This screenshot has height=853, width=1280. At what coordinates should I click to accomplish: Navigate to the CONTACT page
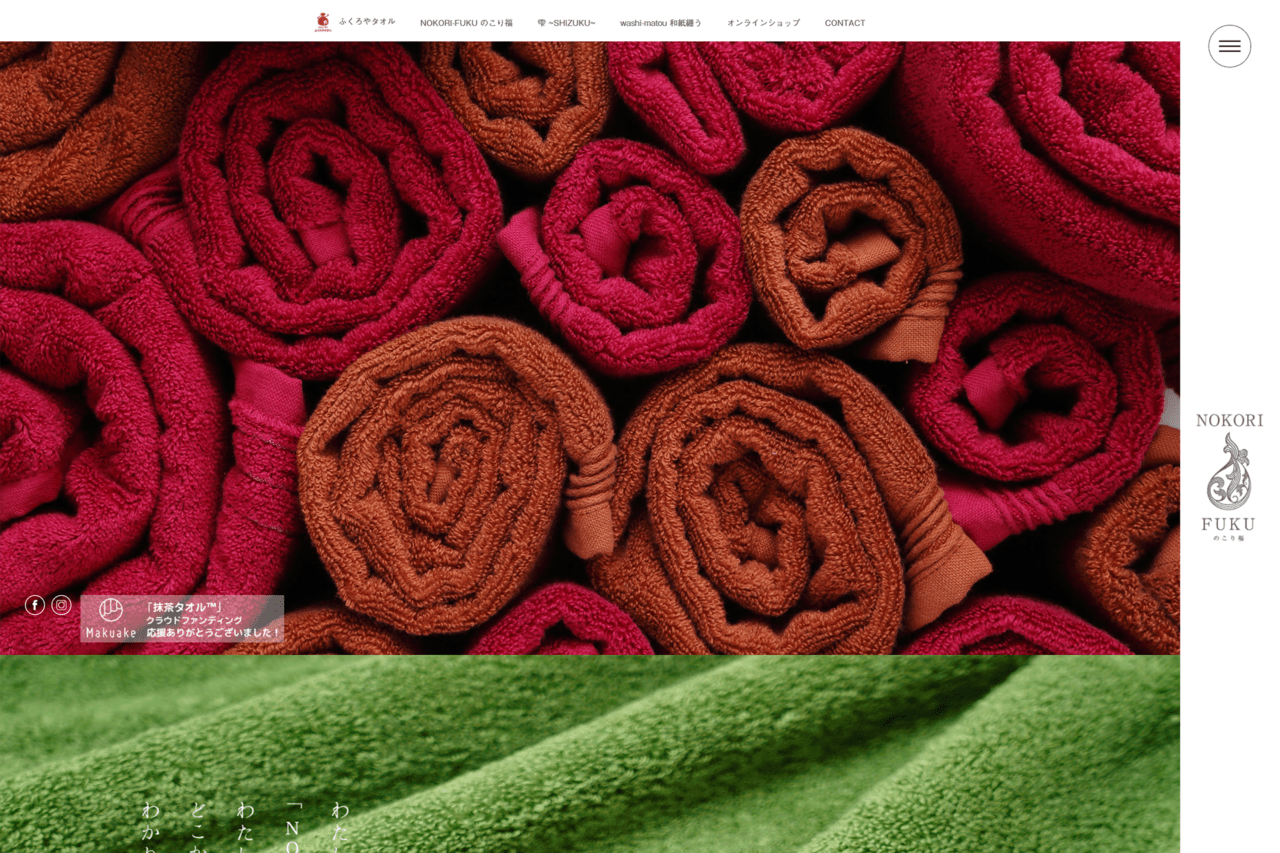(x=845, y=23)
